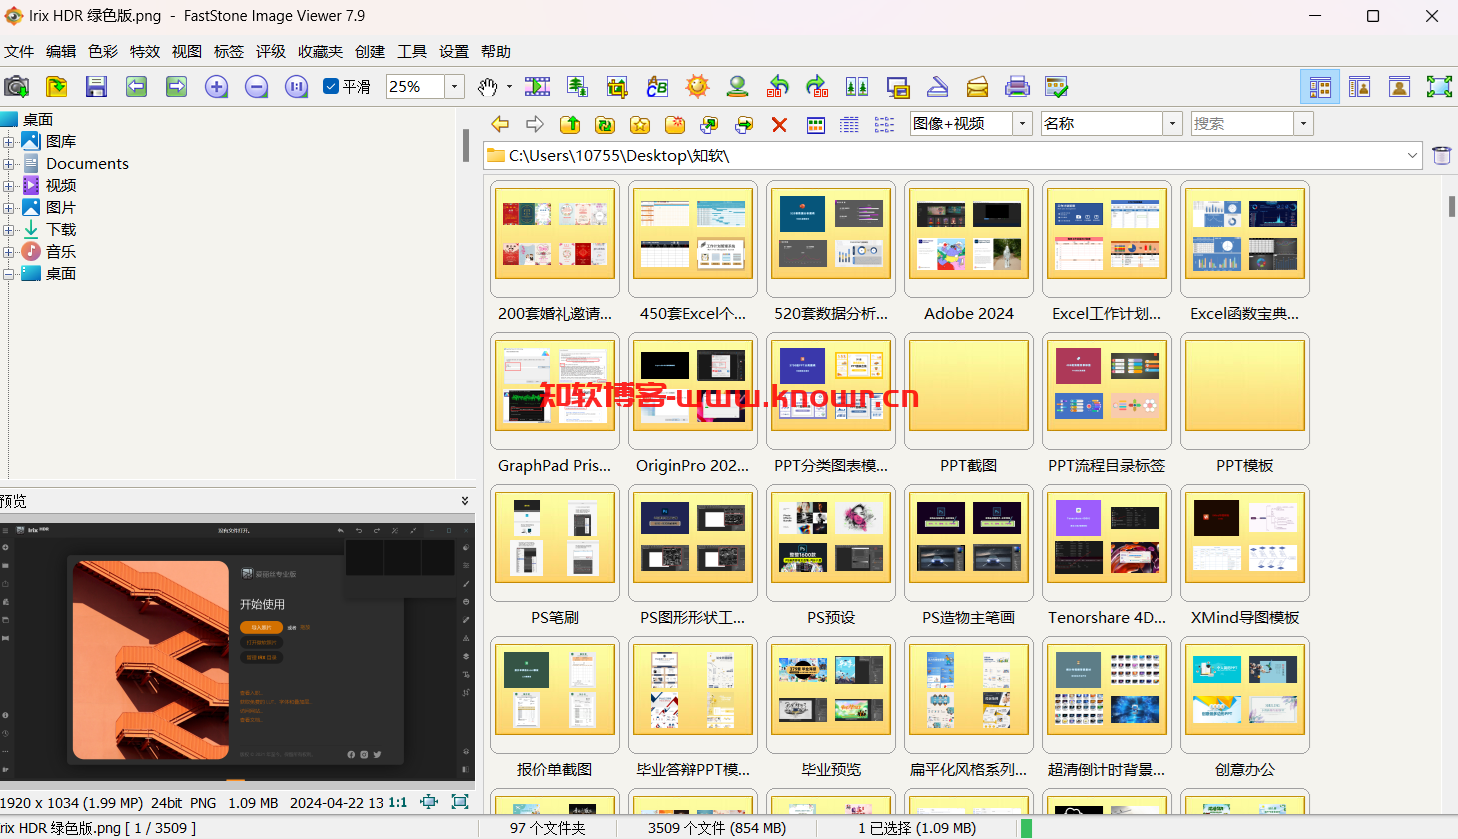This screenshot has height=839, width=1458.
Task: Open the Draw Board text icon
Action: pyautogui.click(x=657, y=87)
